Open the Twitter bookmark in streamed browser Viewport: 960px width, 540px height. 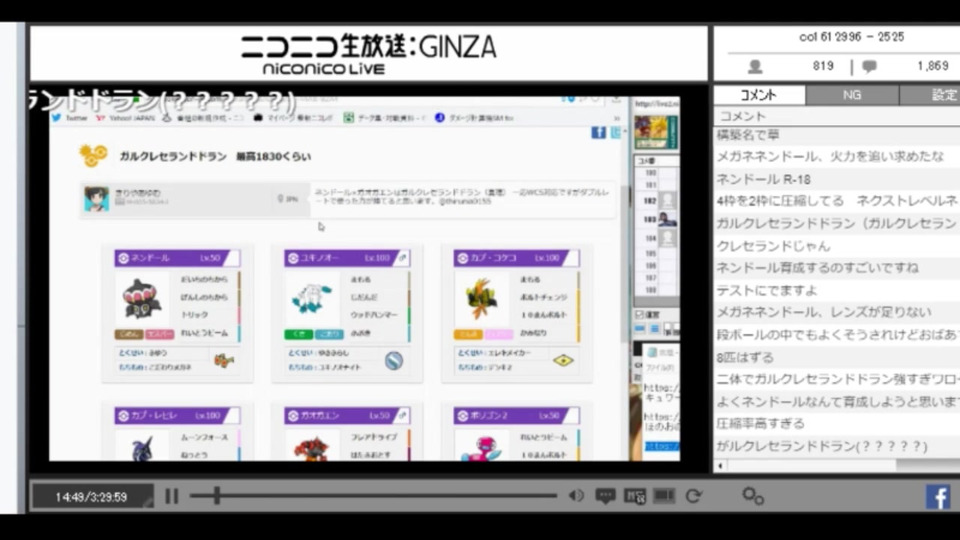(x=70, y=118)
